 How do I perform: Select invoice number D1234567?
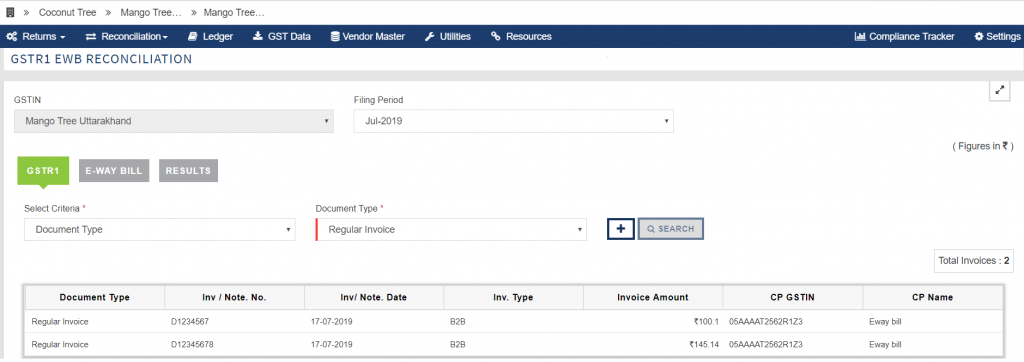pos(189,321)
